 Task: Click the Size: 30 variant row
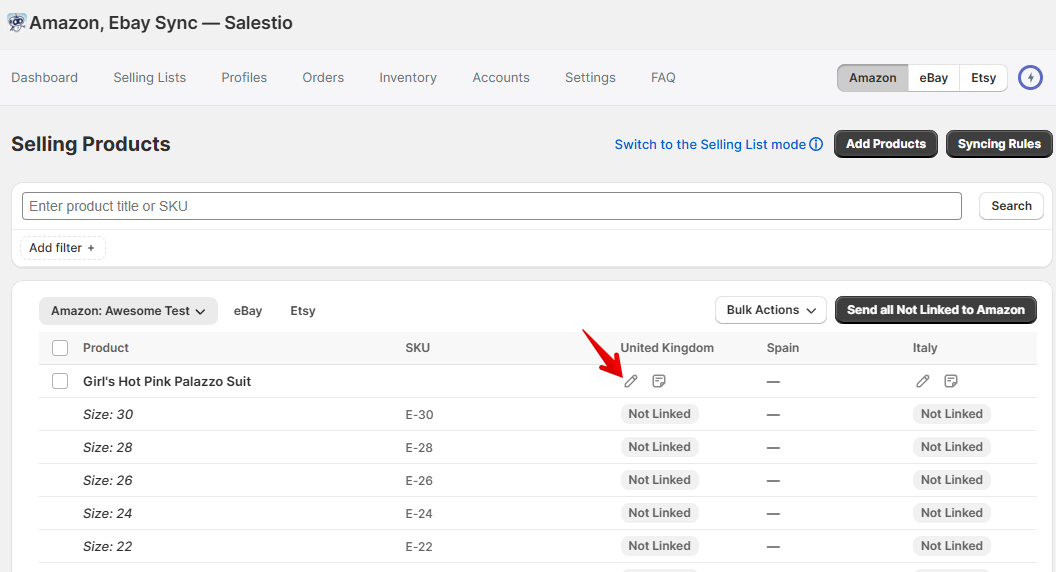(537, 414)
